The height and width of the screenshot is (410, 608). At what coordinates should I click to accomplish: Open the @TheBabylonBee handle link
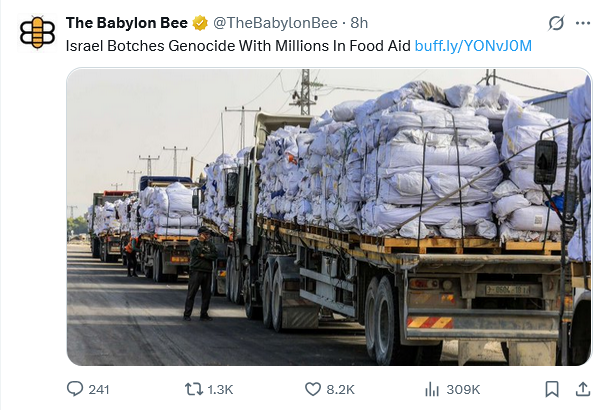(275, 23)
